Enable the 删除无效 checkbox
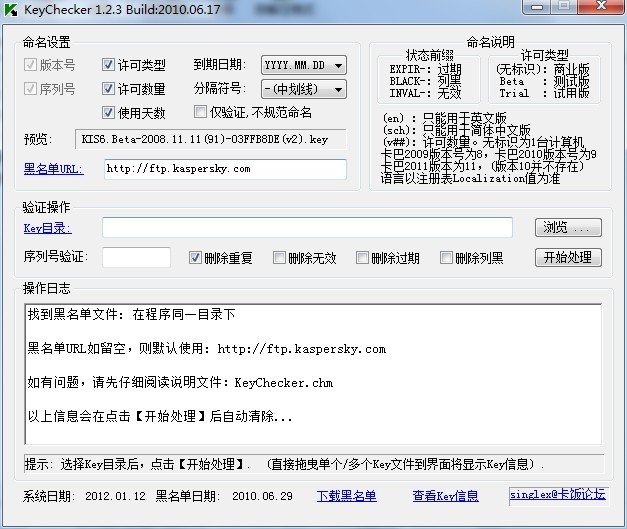 [x=280, y=257]
